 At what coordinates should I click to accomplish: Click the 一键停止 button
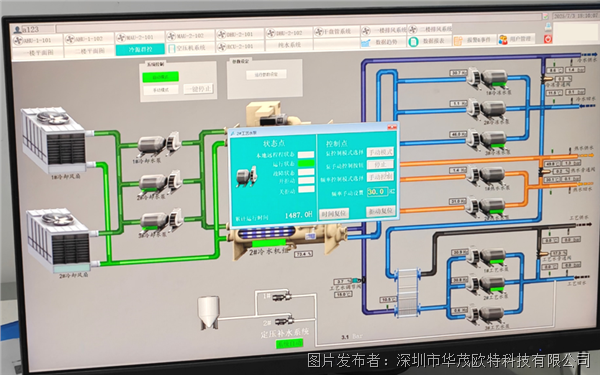coord(198,89)
